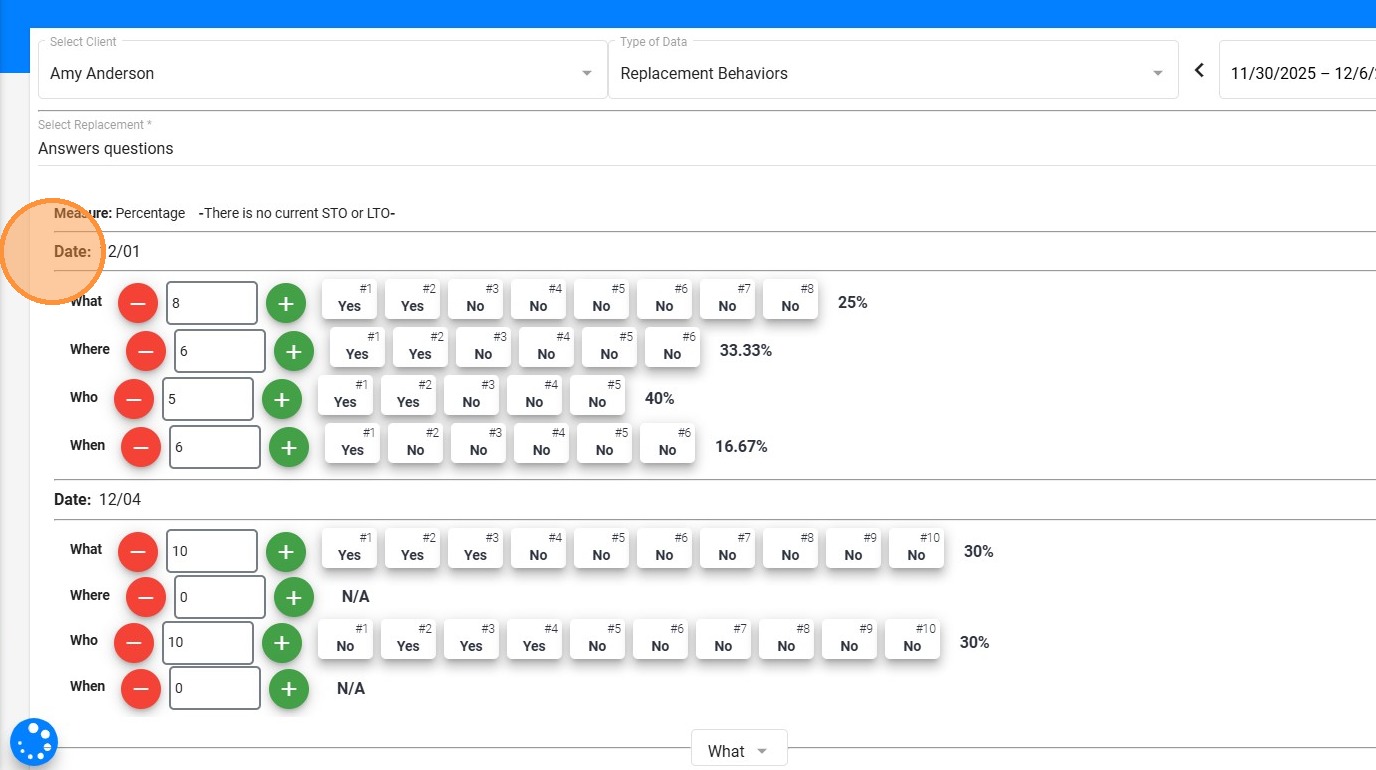Screen dimensions: 1376x770
Task: Open the Select Client dropdown
Action: pos(322,73)
